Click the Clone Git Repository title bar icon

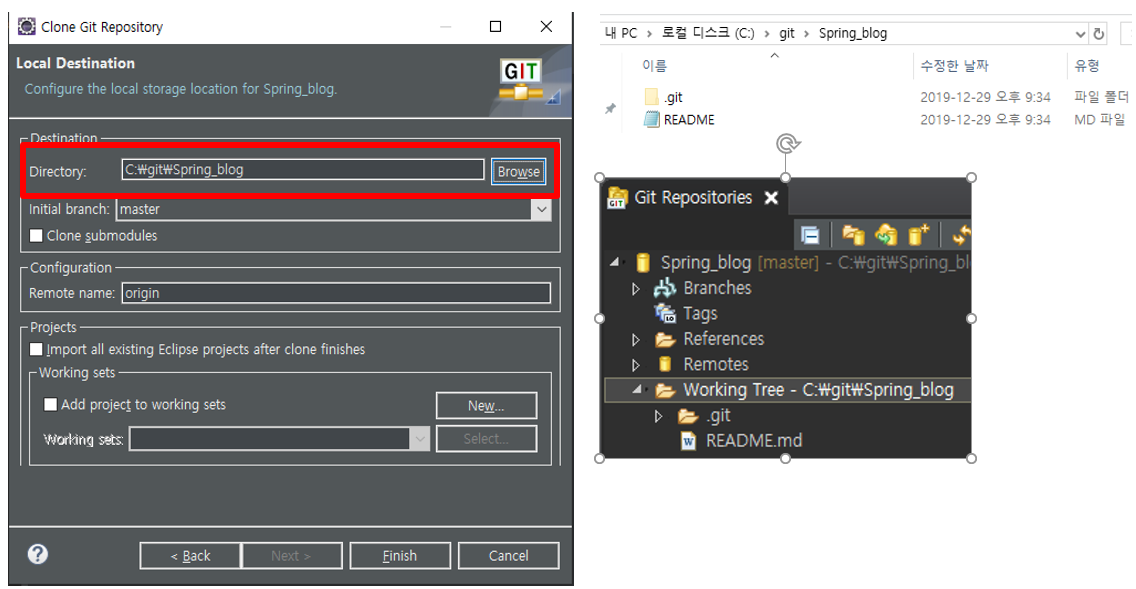[27, 27]
